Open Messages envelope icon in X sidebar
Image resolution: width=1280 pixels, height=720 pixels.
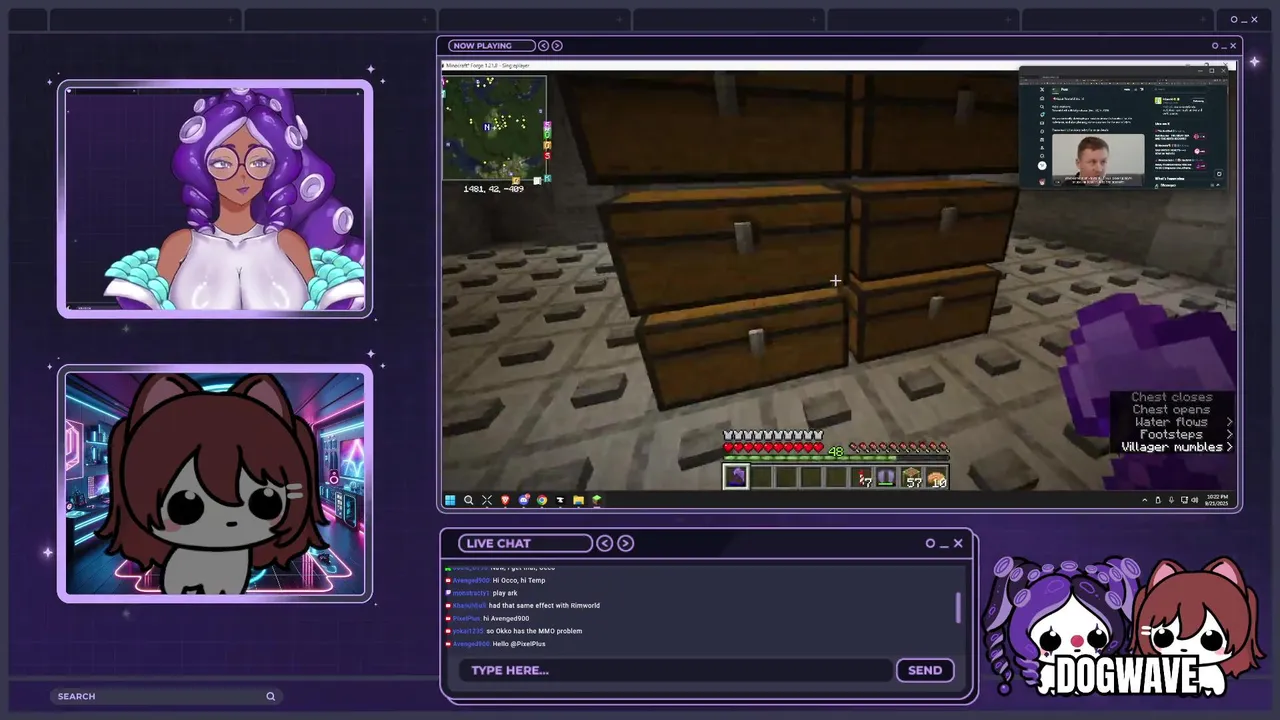point(1042,123)
